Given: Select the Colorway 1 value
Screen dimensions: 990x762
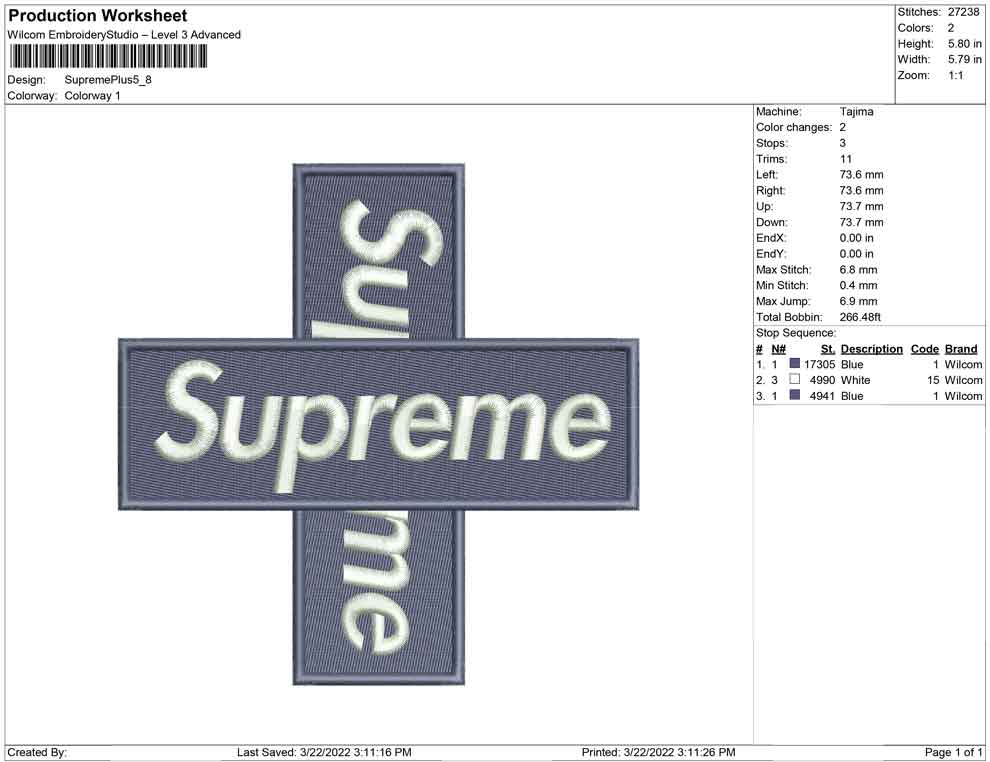Looking at the screenshot, I should pyautogui.click(x=92, y=95).
